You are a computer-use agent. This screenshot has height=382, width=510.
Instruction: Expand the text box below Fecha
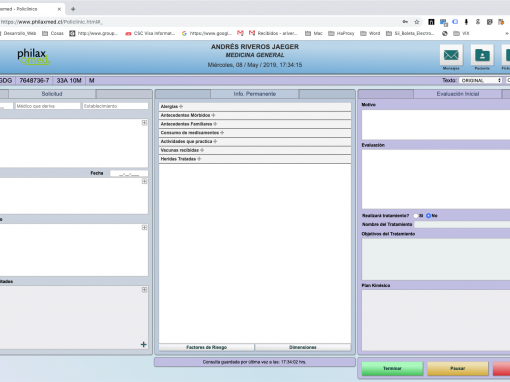(144, 181)
